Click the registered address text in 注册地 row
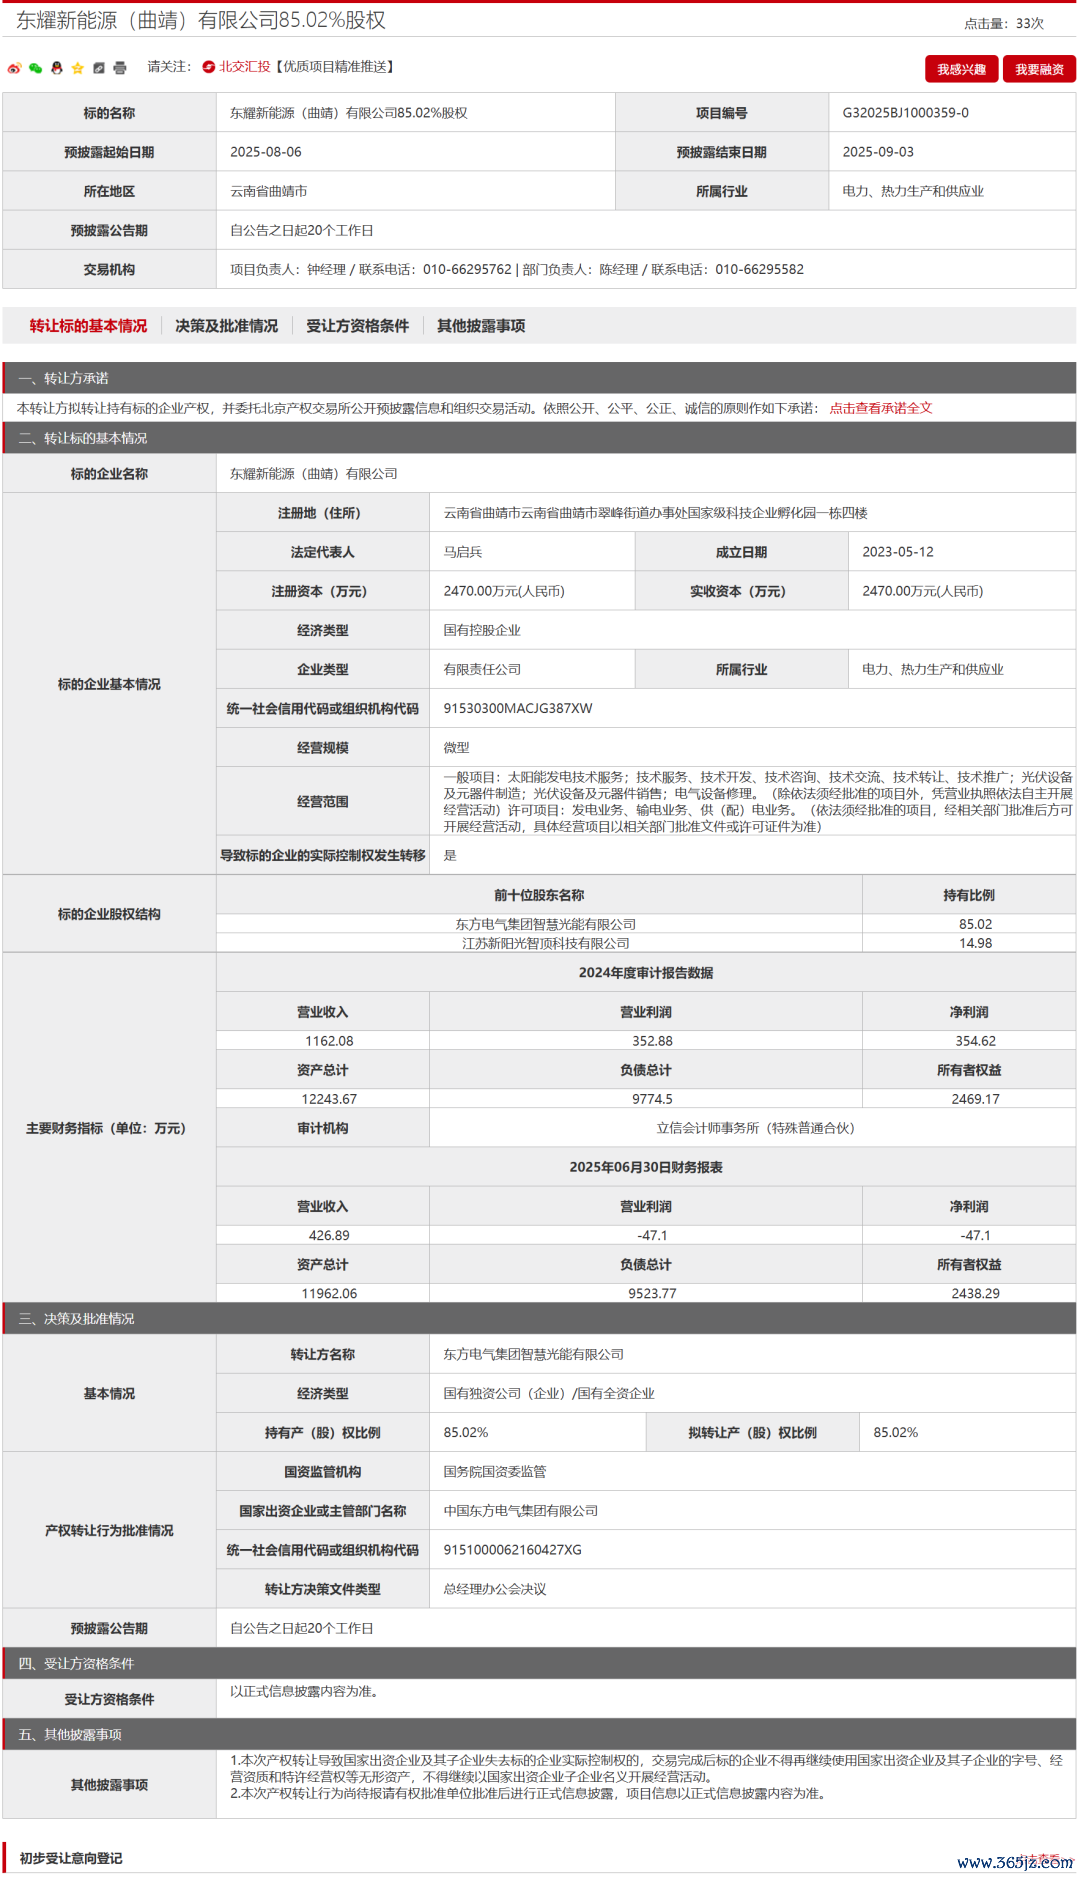This screenshot has height=1878, width=1080. point(656,513)
